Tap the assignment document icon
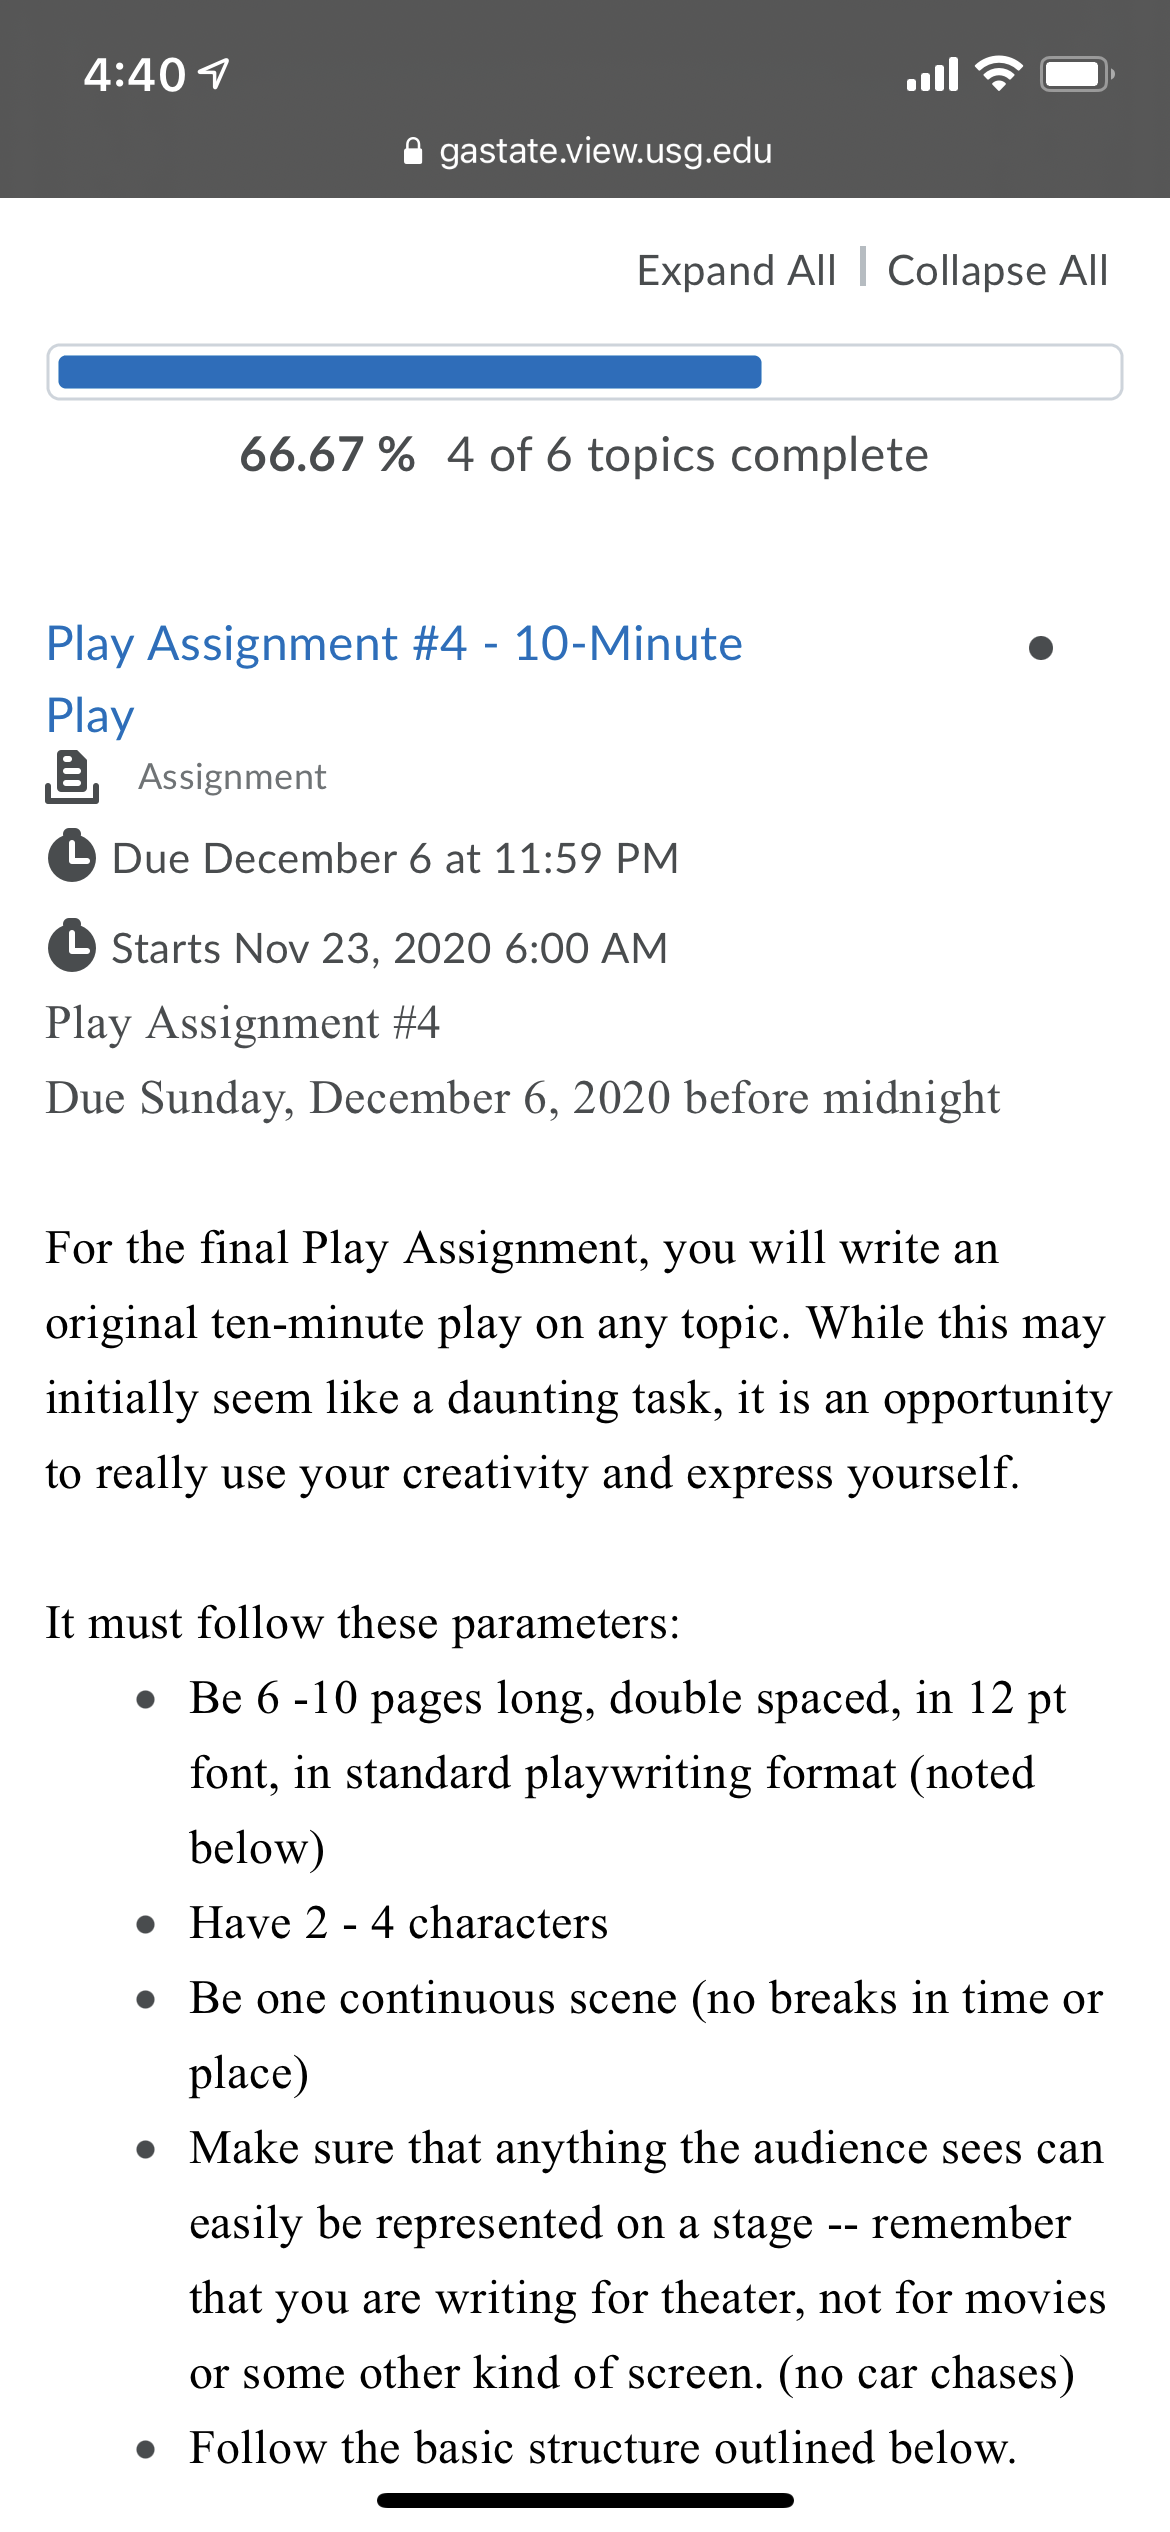This screenshot has height=2532, width=1170. click(x=72, y=776)
